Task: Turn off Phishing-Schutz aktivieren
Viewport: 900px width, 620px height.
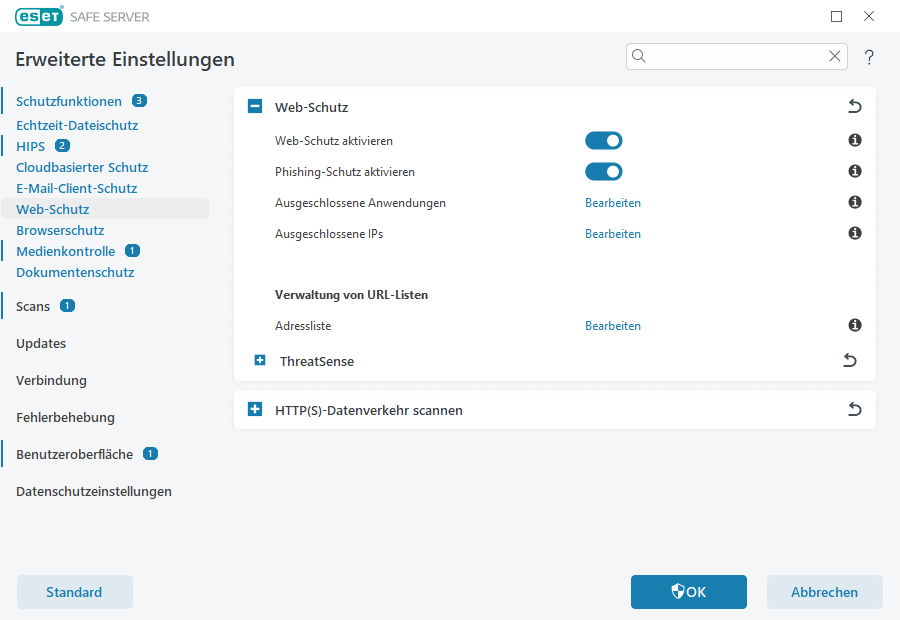Action: 603,171
